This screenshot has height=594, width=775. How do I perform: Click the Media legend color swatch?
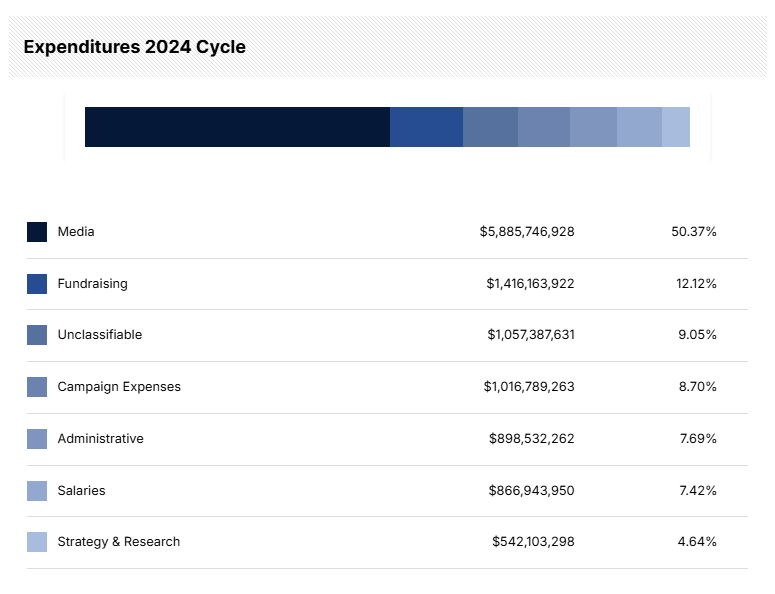pyautogui.click(x=37, y=232)
